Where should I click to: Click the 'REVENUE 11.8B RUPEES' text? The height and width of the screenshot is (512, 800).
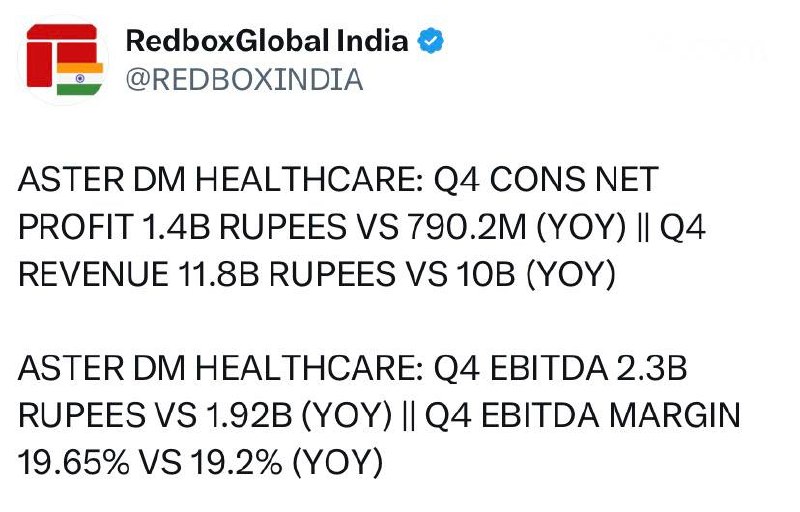(207, 274)
